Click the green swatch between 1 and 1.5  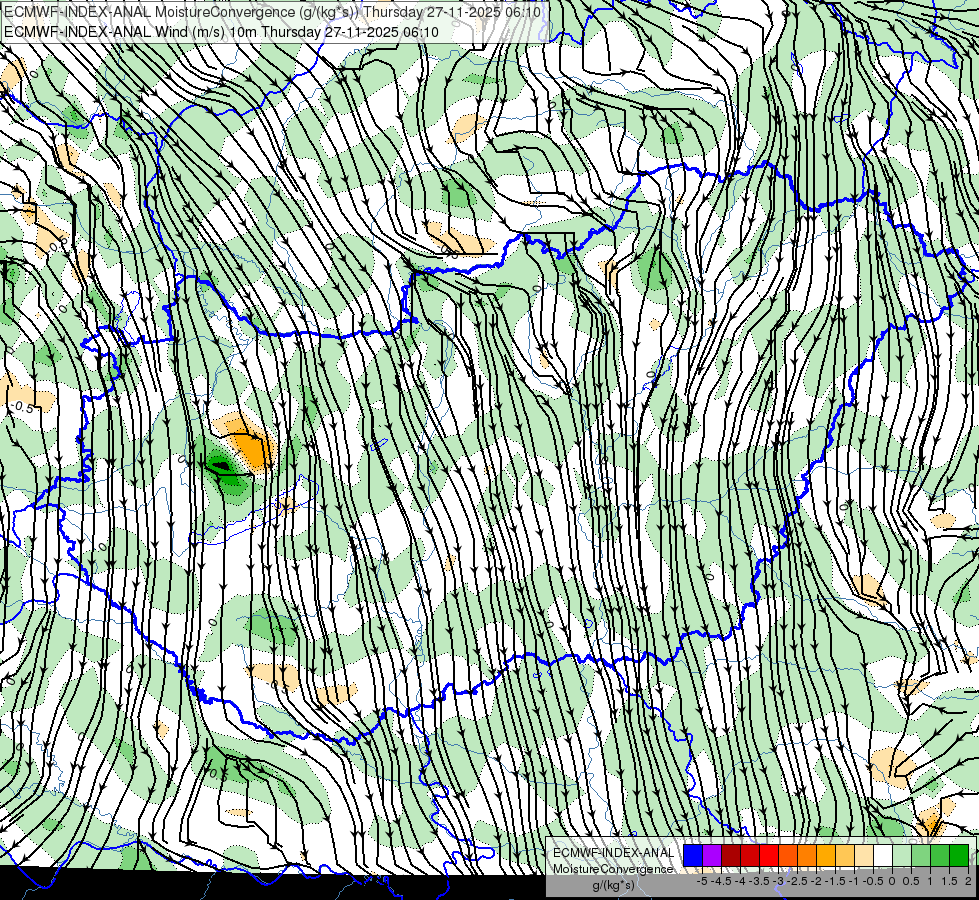click(x=940, y=855)
